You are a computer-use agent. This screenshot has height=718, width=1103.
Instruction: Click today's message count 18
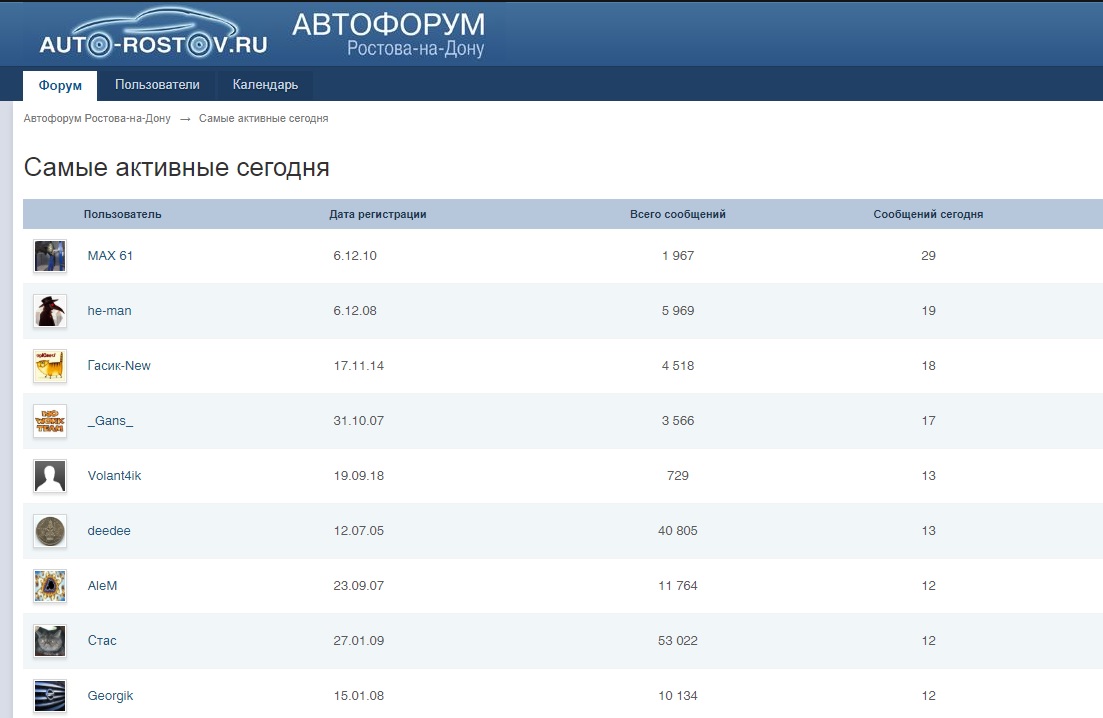929,366
